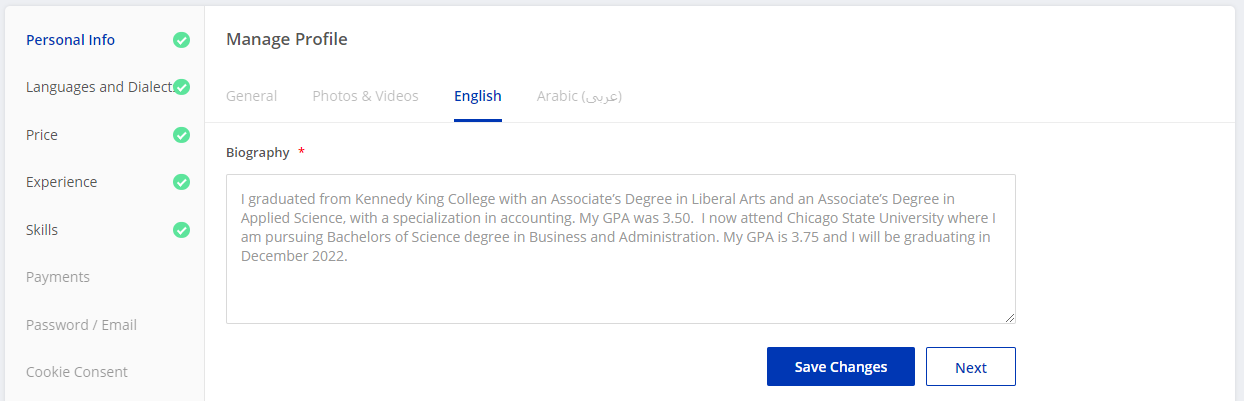Screen dimensions: 1244x401
Task: Click the green check icon beside Price
Action: 181,135
